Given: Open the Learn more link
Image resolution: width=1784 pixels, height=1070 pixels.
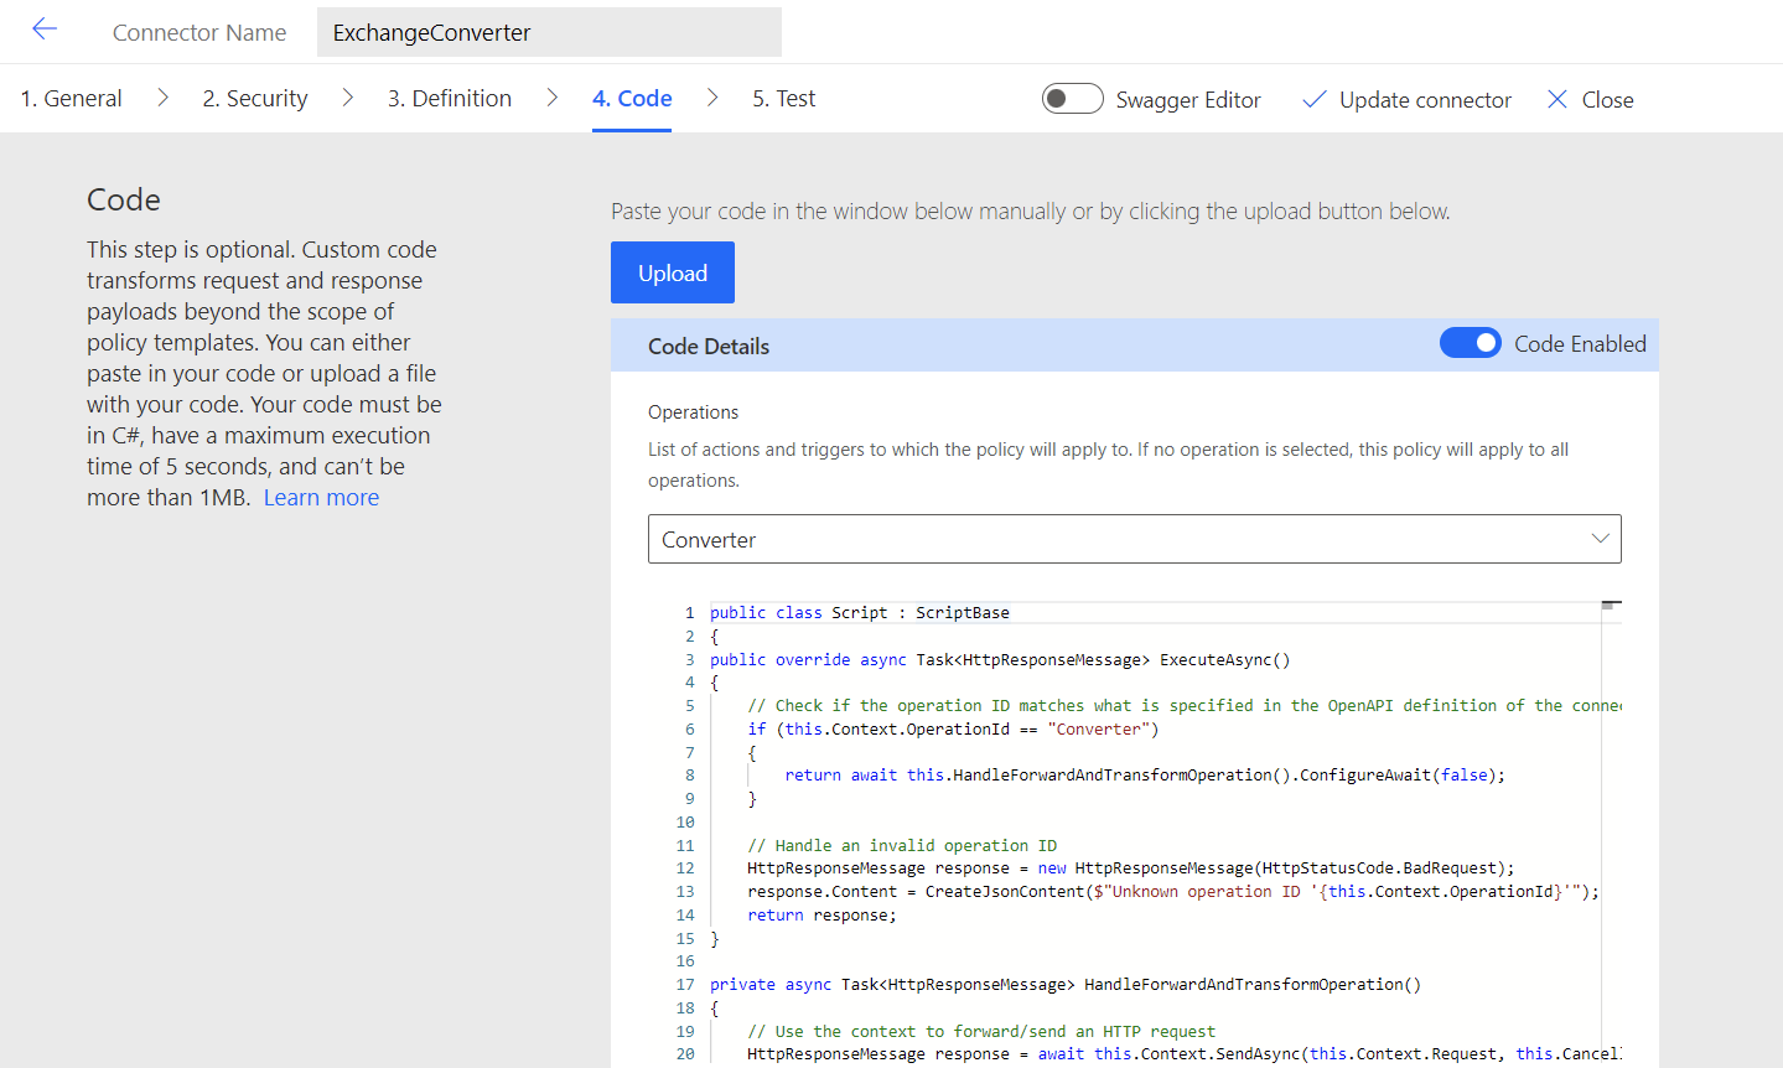Looking at the screenshot, I should (321, 497).
